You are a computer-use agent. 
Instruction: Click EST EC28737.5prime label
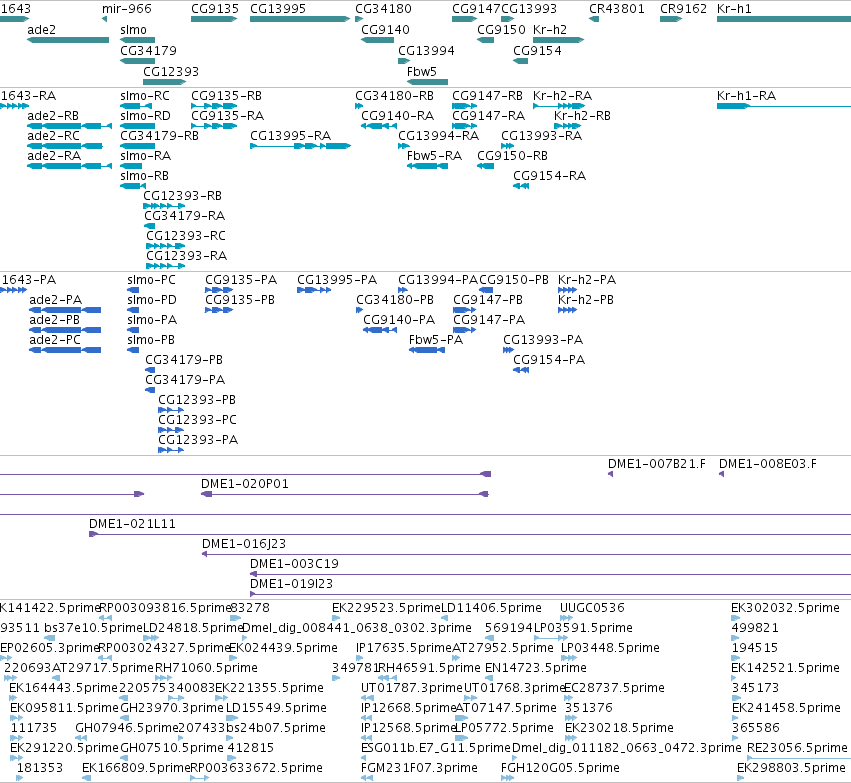(614, 687)
